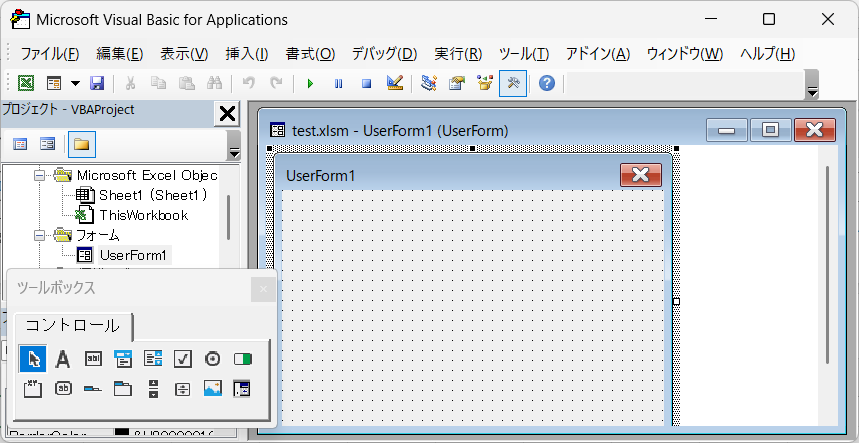Toggle the Toolbox hammer-and-wrench icon

click(513, 83)
